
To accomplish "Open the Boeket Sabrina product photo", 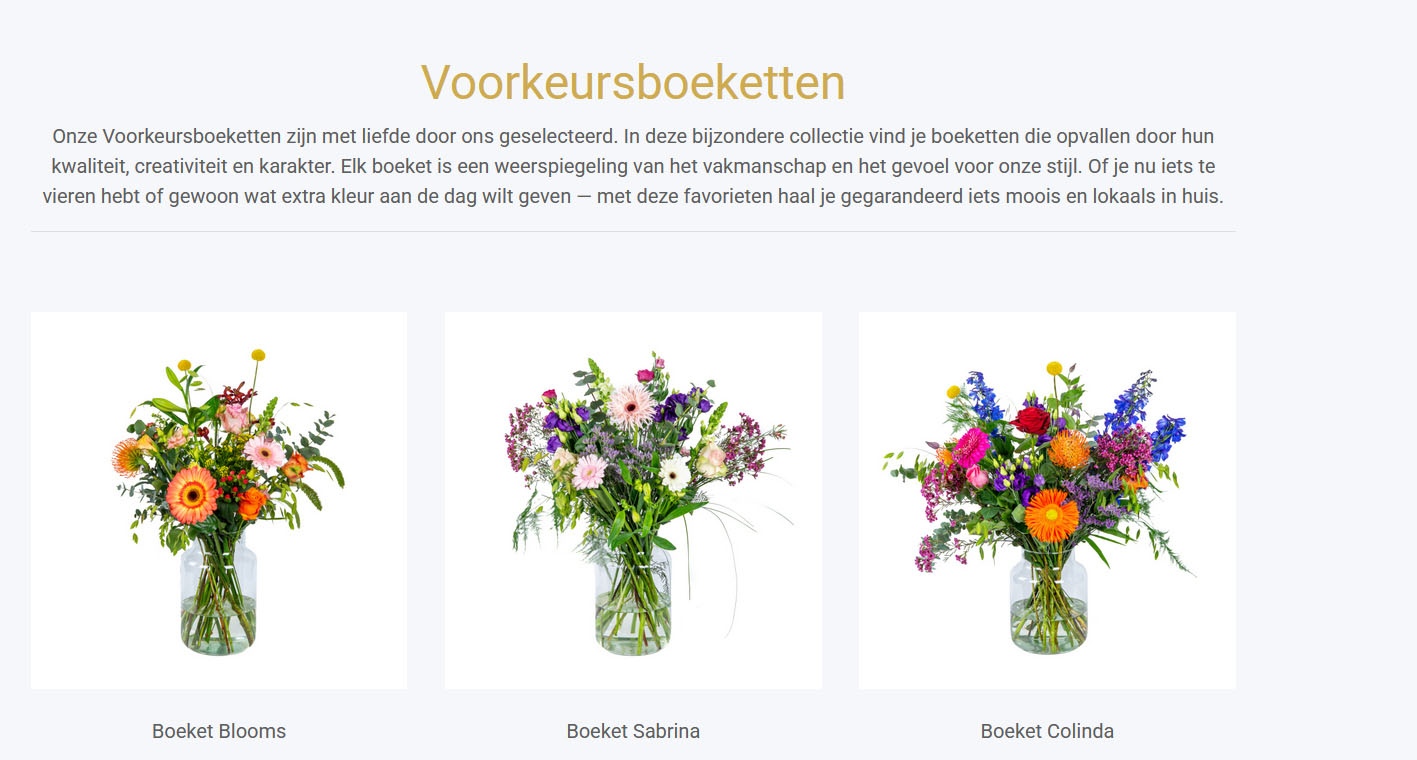I will (x=633, y=500).
